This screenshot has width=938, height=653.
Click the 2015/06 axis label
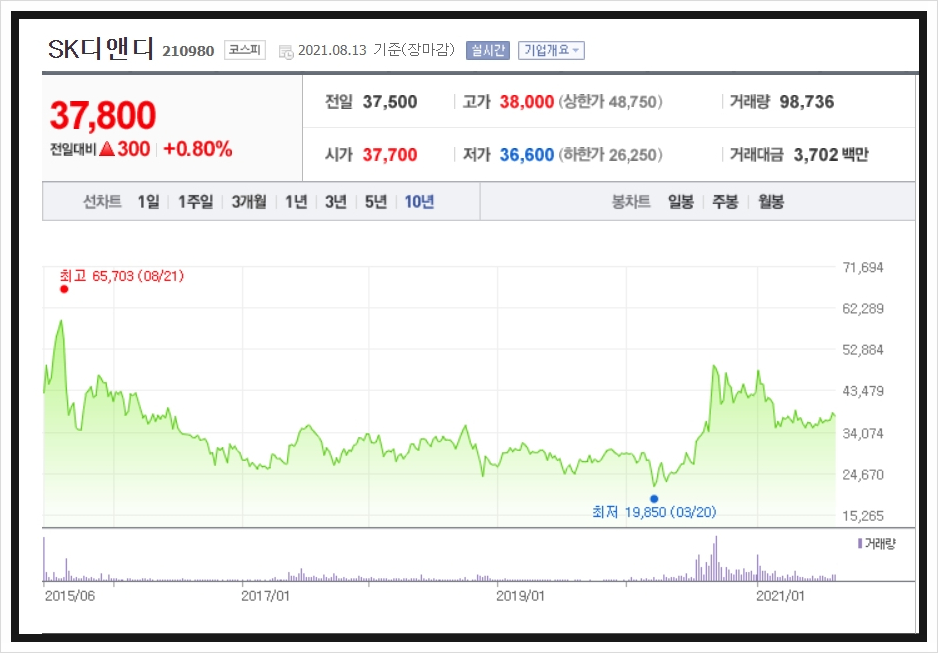click(x=70, y=596)
